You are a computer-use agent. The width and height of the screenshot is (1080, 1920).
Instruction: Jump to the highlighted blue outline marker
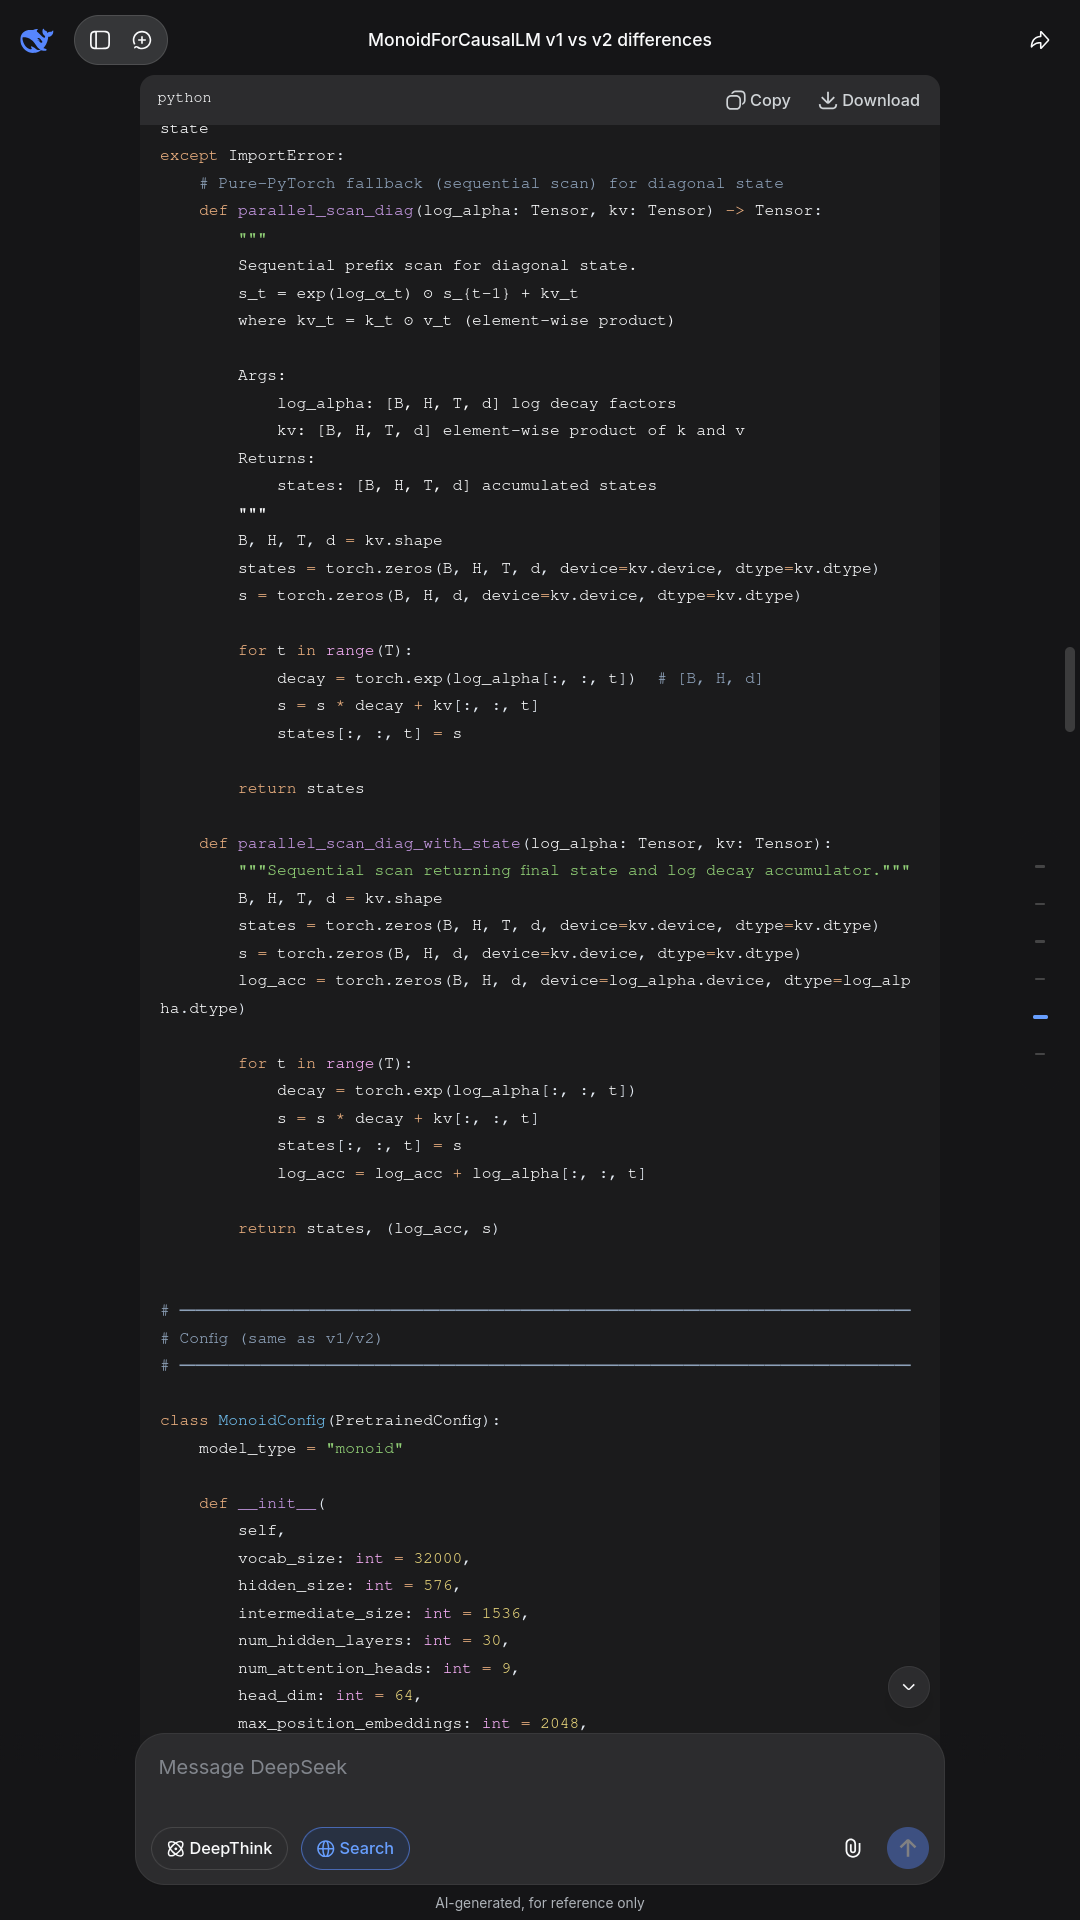[x=1040, y=1017]
